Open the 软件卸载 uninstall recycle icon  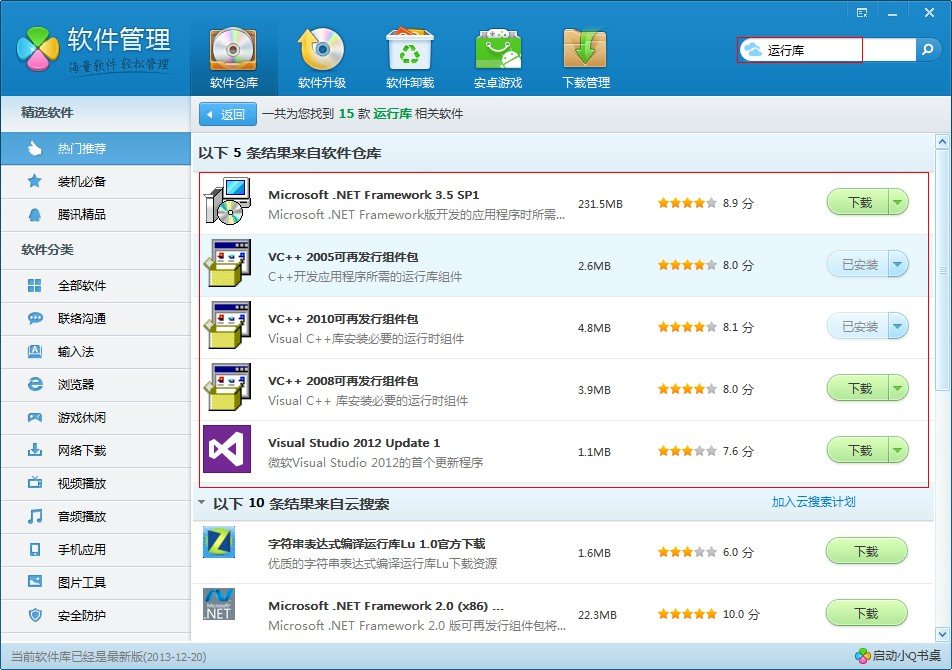tap(409, 58)
